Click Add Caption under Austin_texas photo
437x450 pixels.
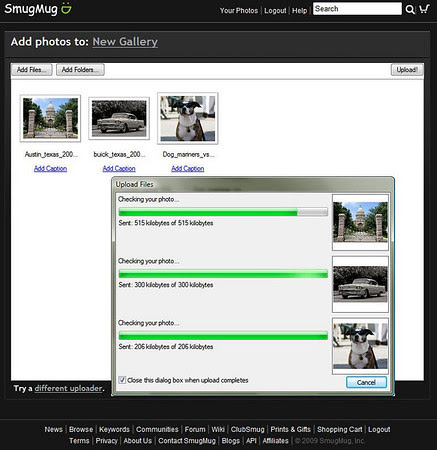tap(50, 169)
